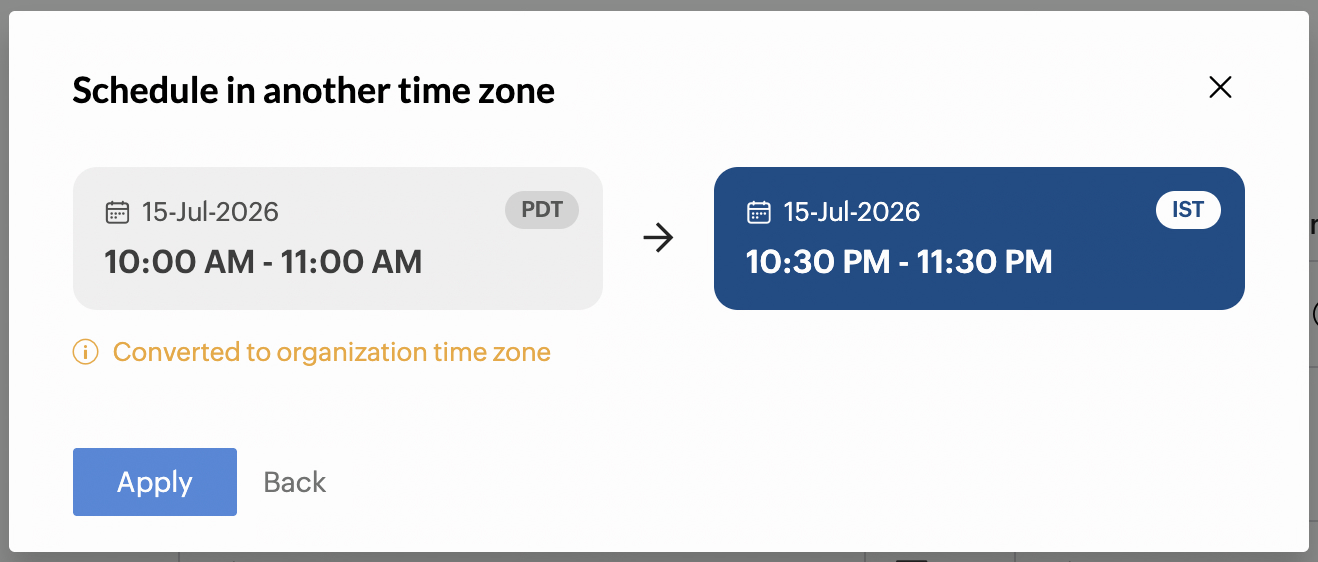Click the 15-Jul-2026 date in the PDT card
The image size is (1318, 562).
coord(210,212)
